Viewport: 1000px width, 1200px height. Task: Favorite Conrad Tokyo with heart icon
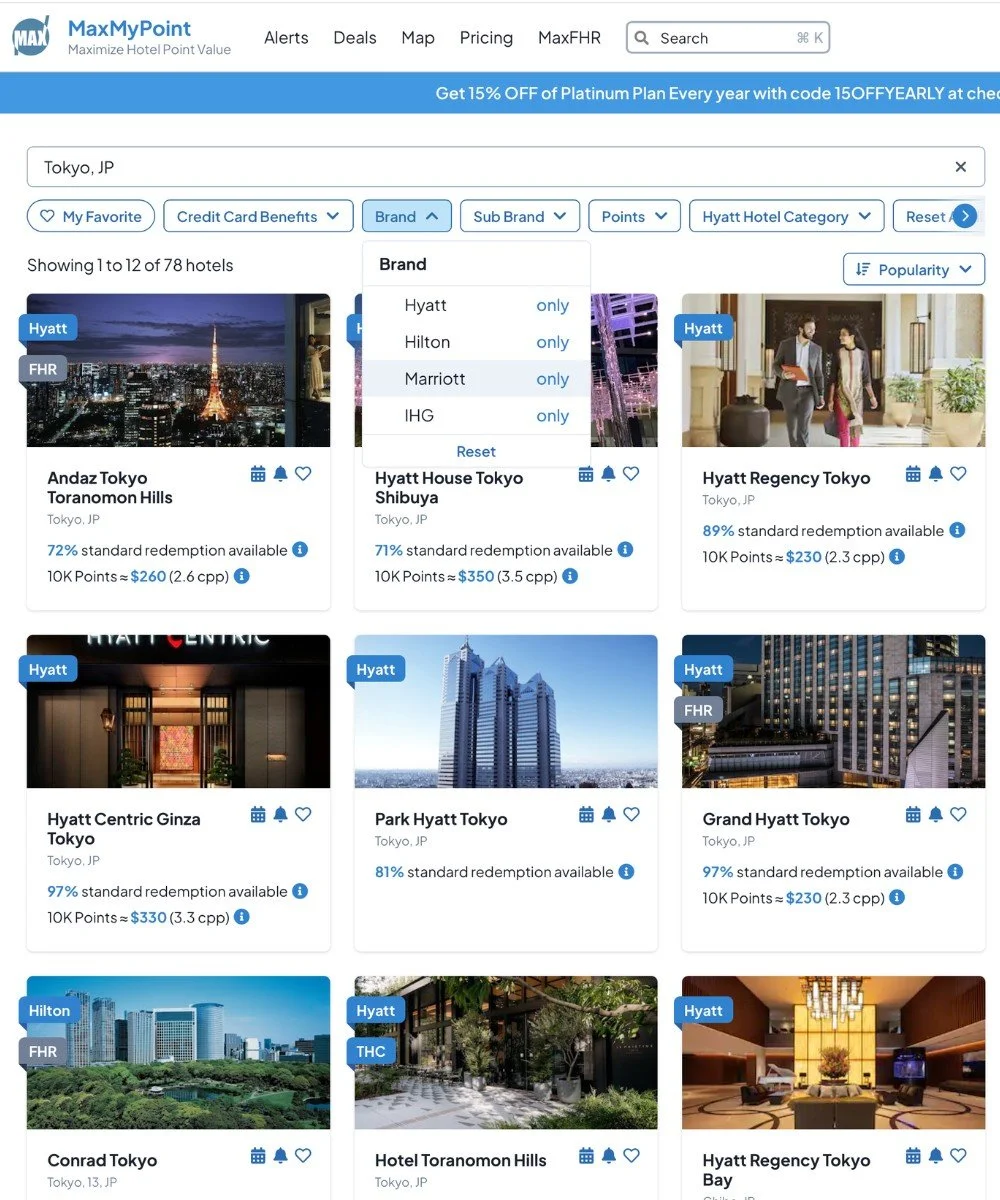click(x=303, y=1156)
